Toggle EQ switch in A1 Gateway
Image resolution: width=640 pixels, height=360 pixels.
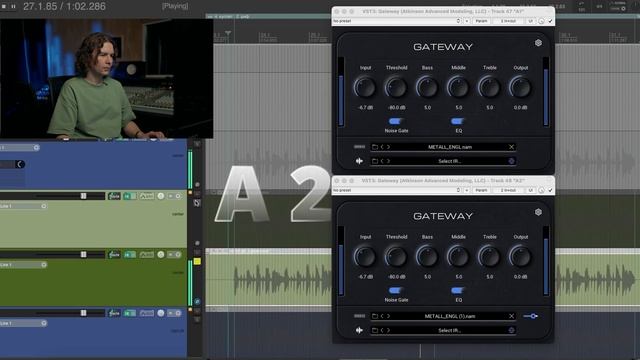(457, 121)
